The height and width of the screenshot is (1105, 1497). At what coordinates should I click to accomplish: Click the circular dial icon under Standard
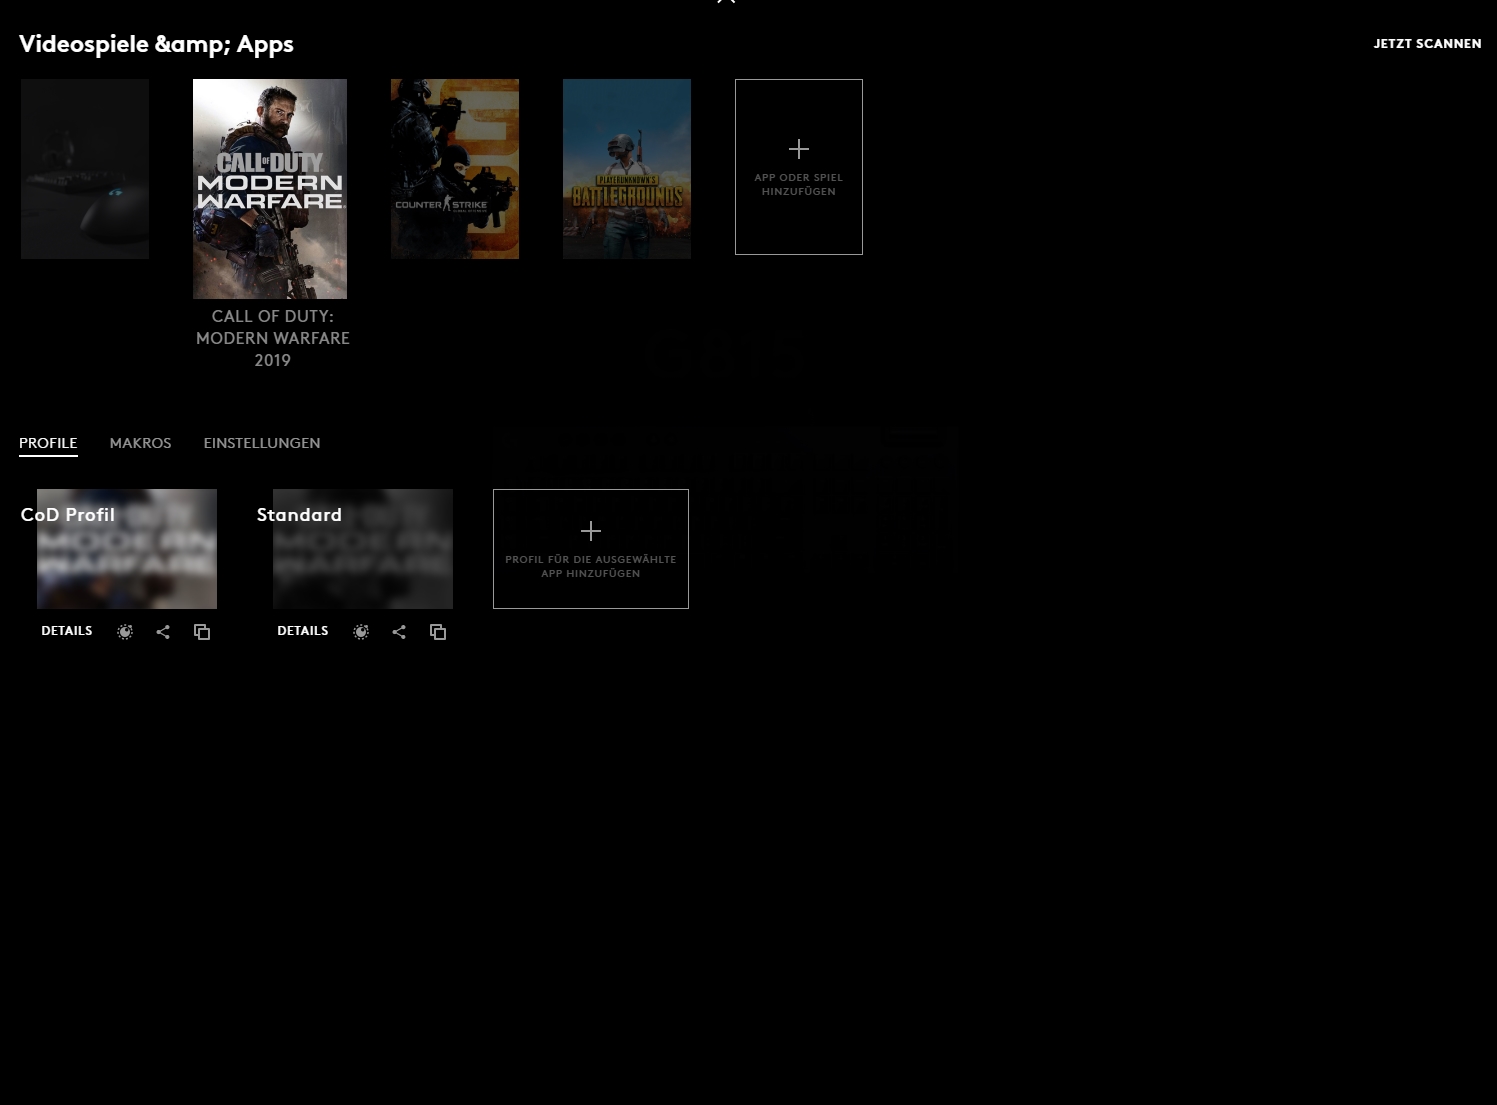click(x=361, y=632)
